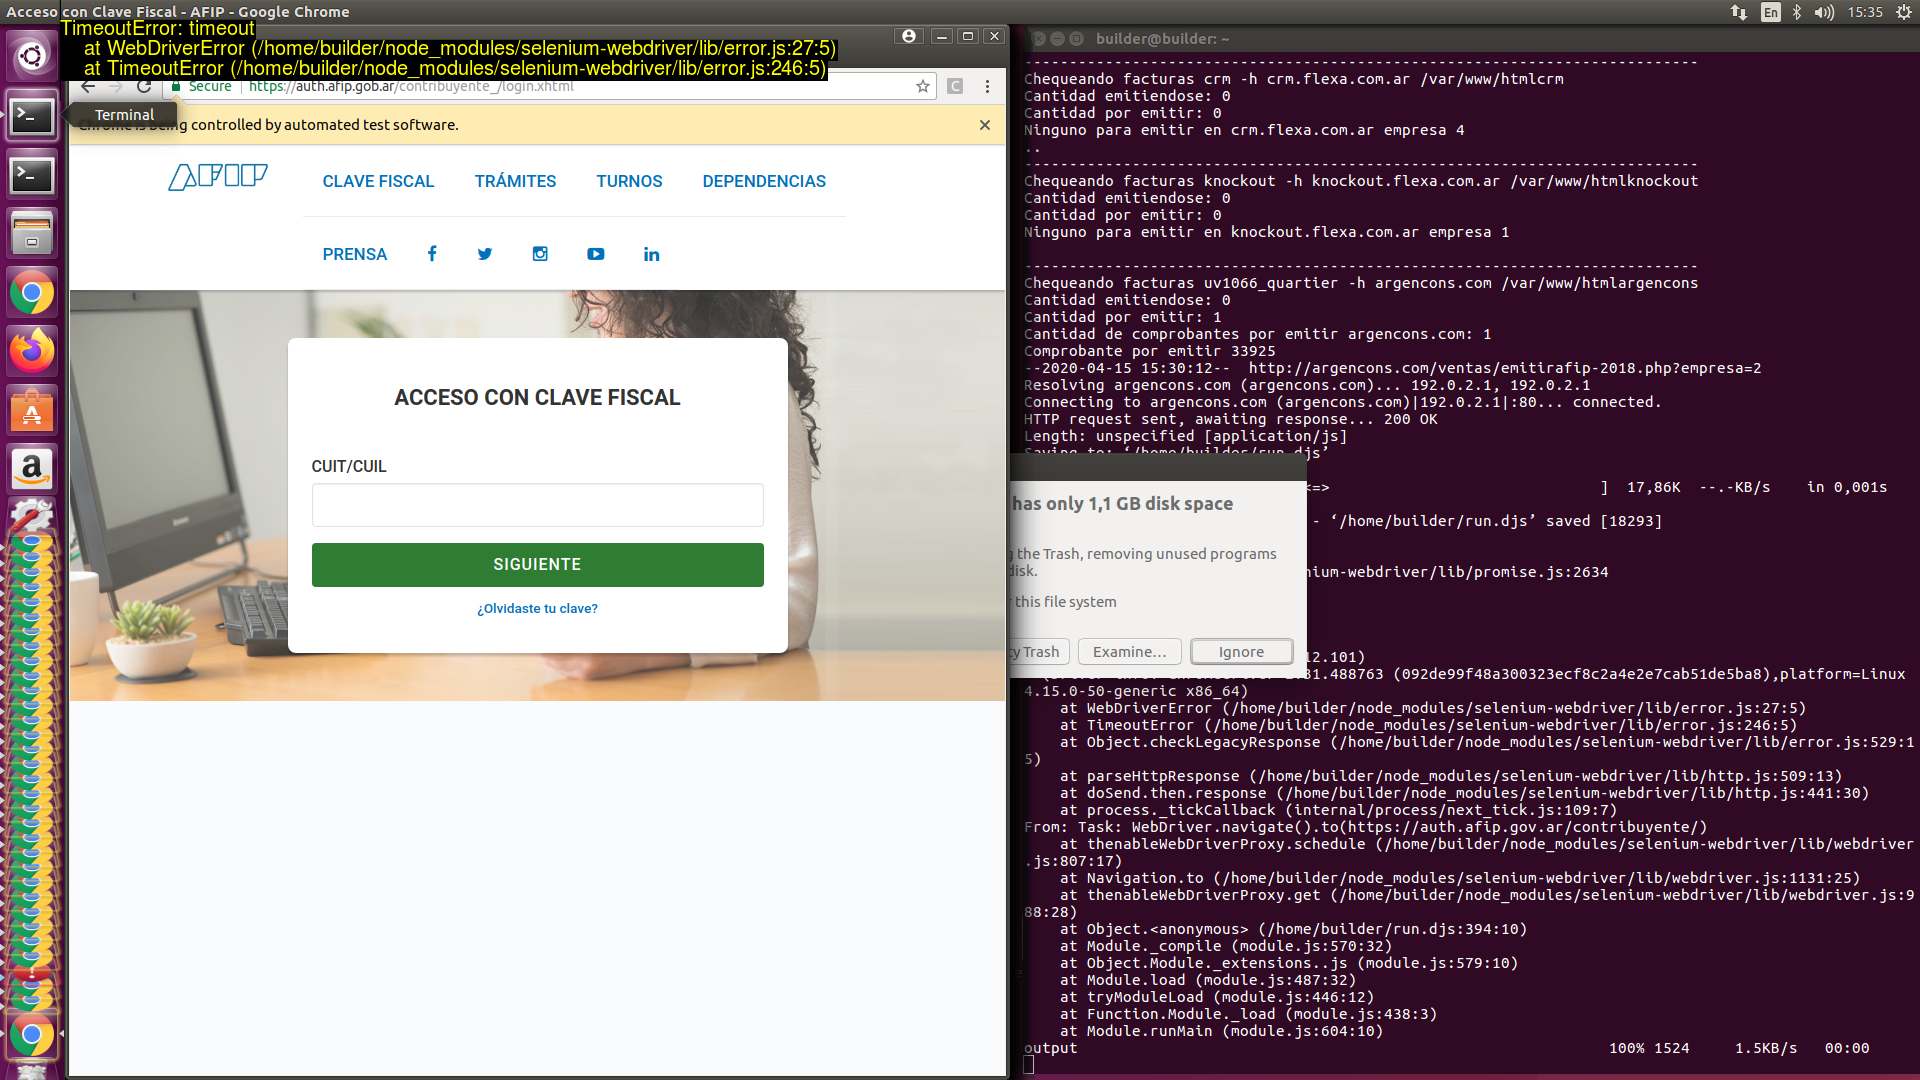Open the DEPENDENCIAS nav item
Image resolution: width=1920 pixels, height=1080 pixels.
click(x=764, y=181)
